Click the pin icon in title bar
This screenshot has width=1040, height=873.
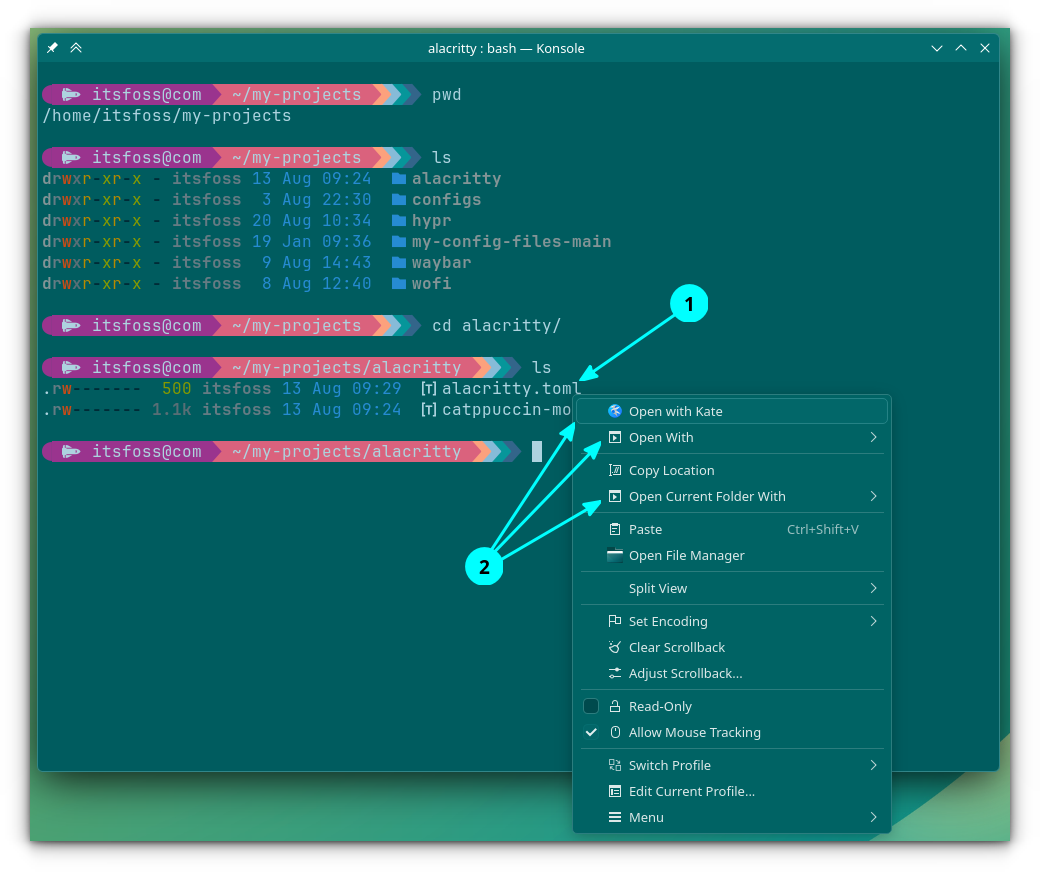pos(53,48)
